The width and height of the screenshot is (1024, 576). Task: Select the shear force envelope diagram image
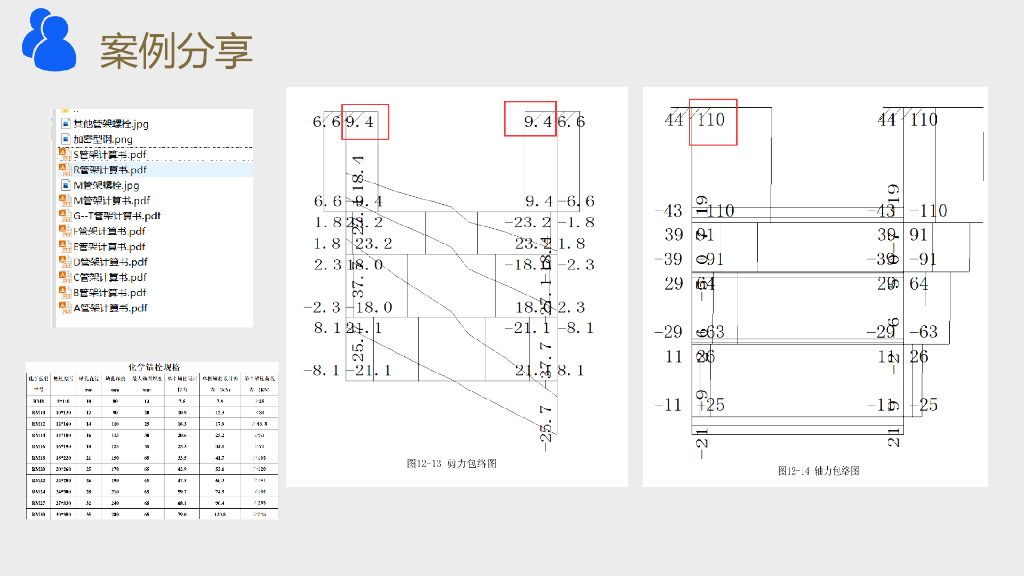pyautogui.click(x=456, y=287)
